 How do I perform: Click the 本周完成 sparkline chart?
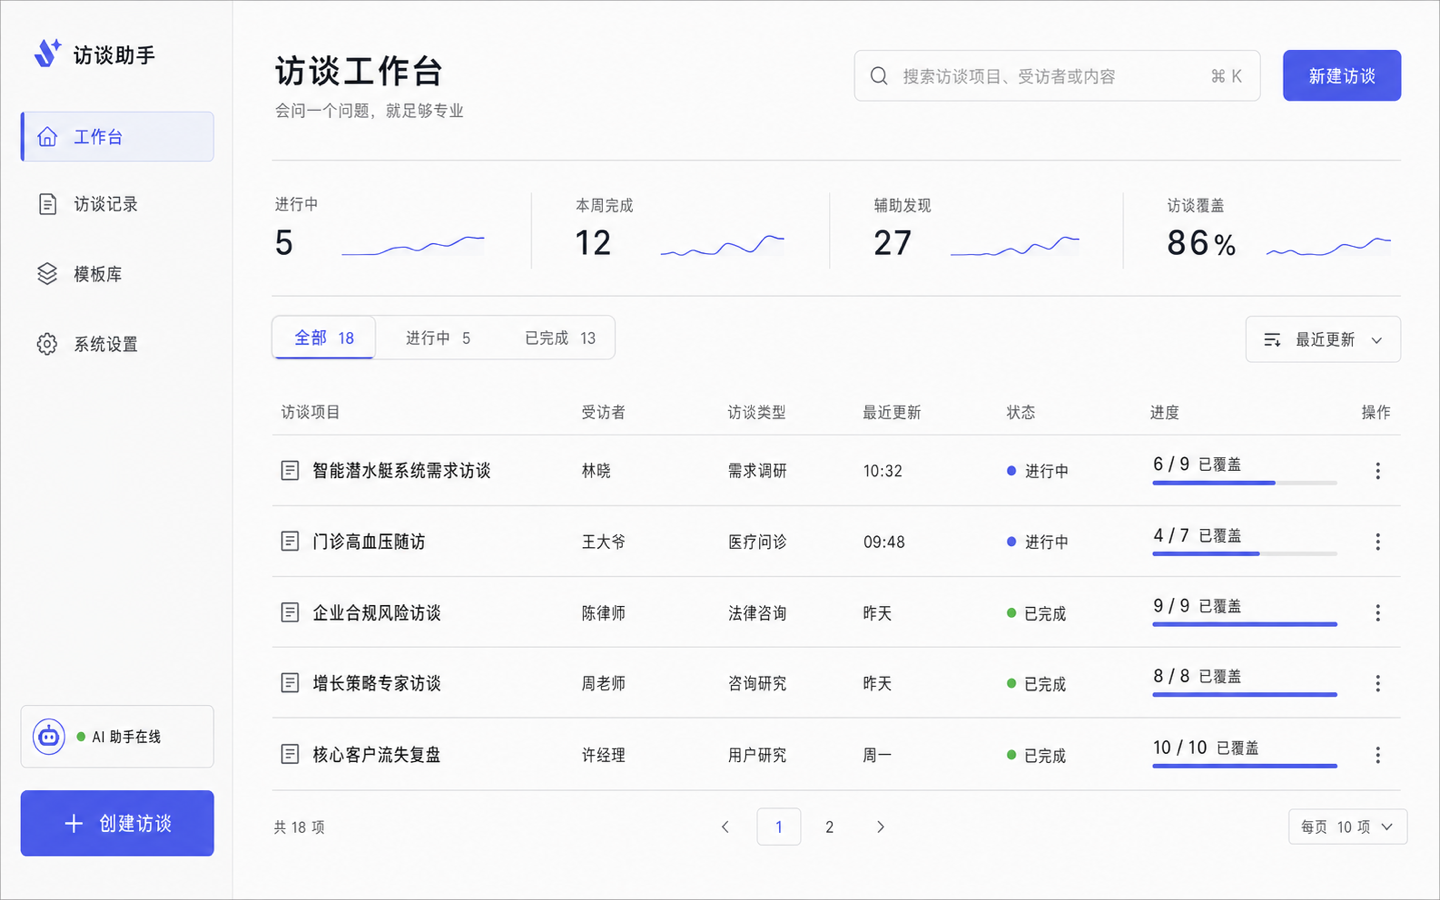click(x=722, y=245)
